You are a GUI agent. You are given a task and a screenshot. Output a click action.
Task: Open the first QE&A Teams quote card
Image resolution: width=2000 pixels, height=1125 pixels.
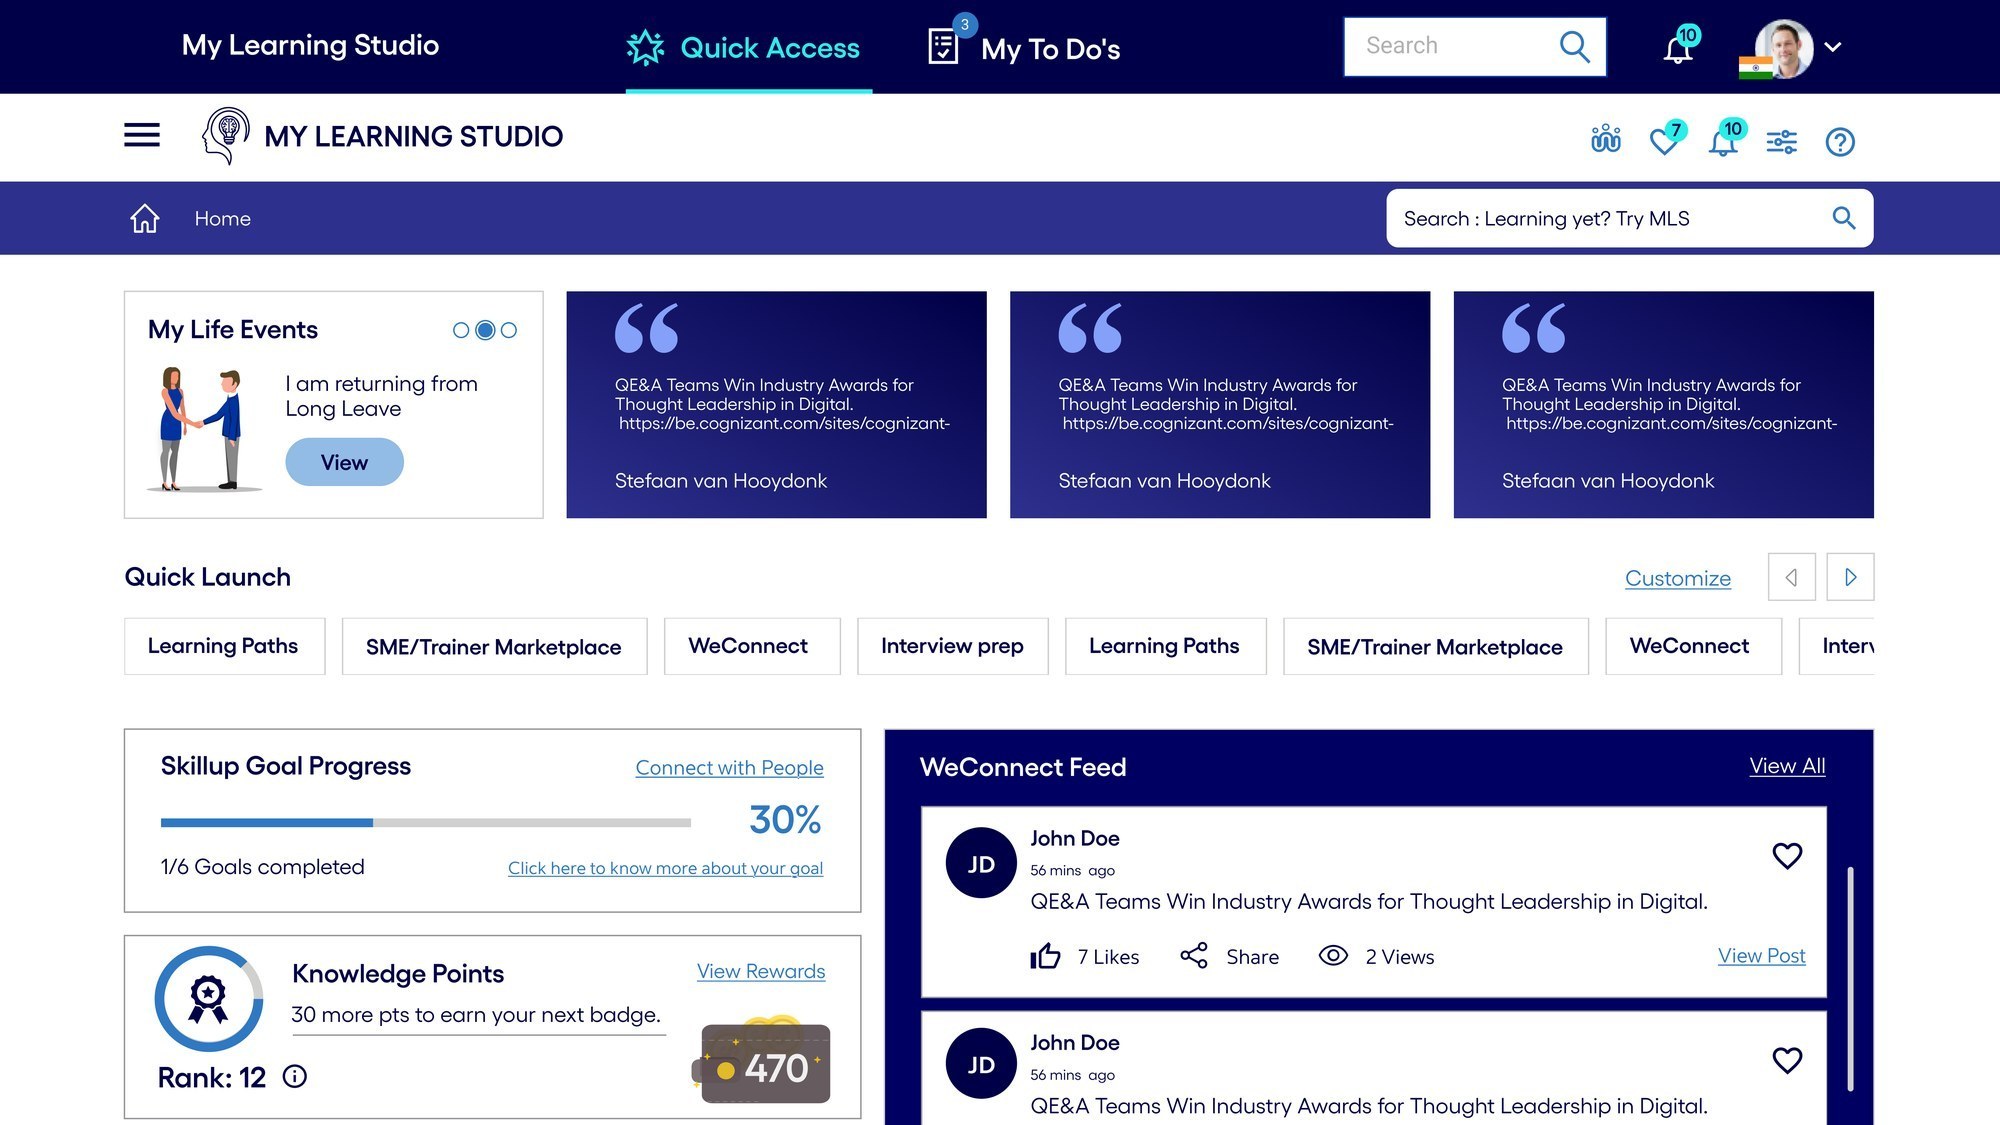tap(776, 405)
